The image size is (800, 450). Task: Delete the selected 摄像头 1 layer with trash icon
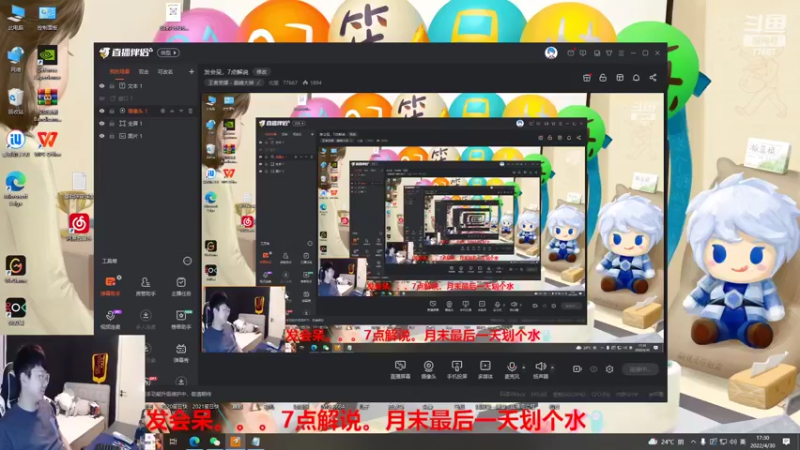pos(190,111)
